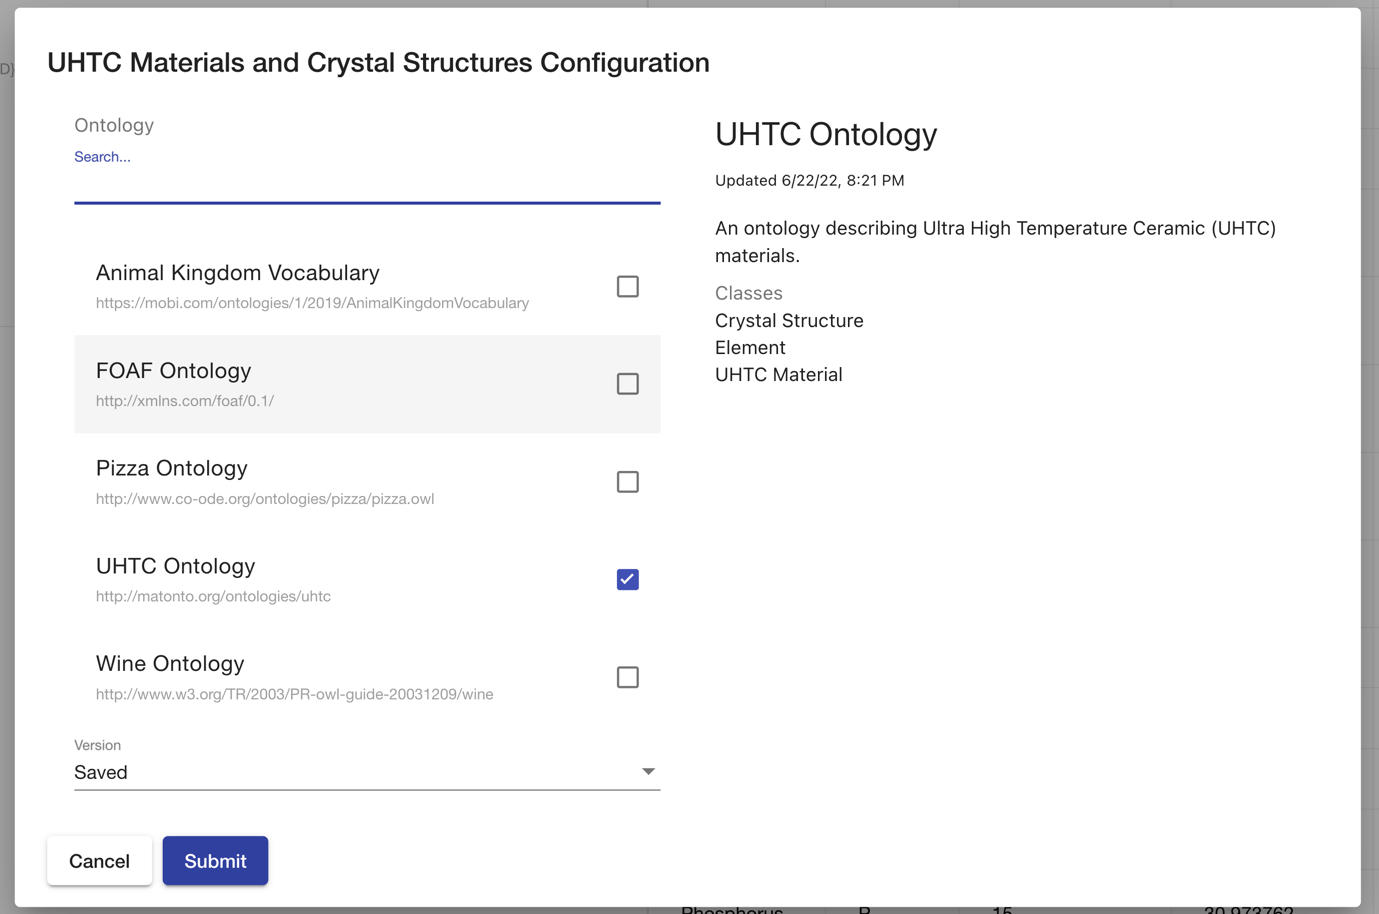Image resolution: width=1379 pixels, height=914 pixels.
Task: Select the Wine Ontology list item
Action: pyautogui.click(x=300, y=676)
